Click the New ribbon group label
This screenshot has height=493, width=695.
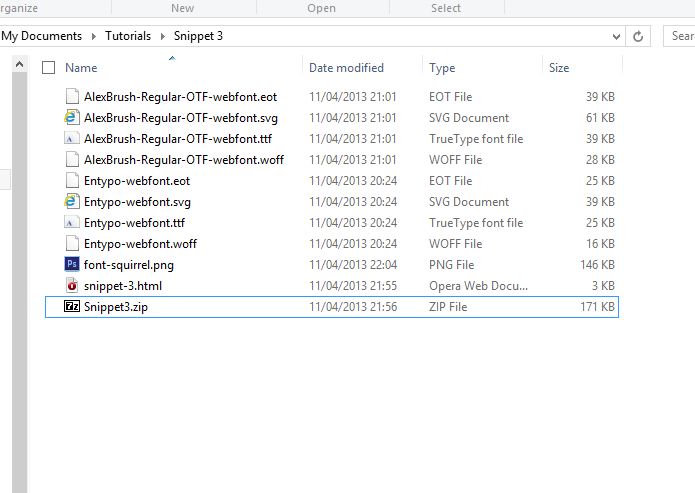tap(182, 8)
